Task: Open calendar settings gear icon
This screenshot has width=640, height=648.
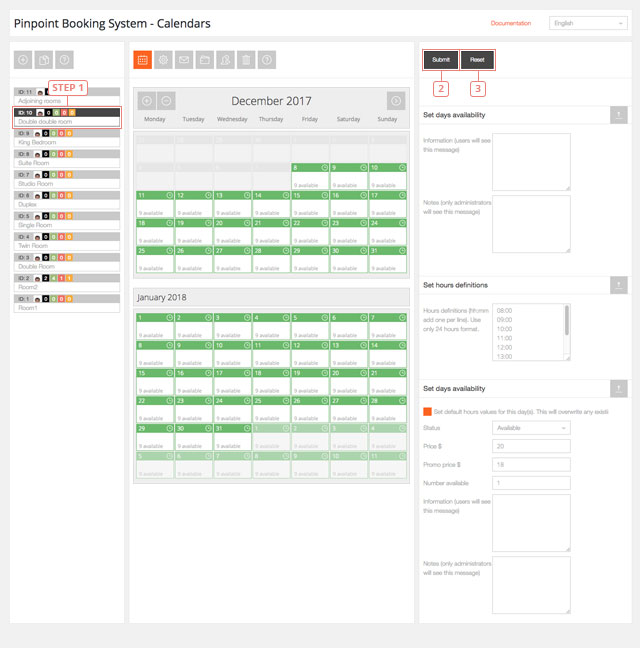Action: pyautogui.click(x=164, y=60)
